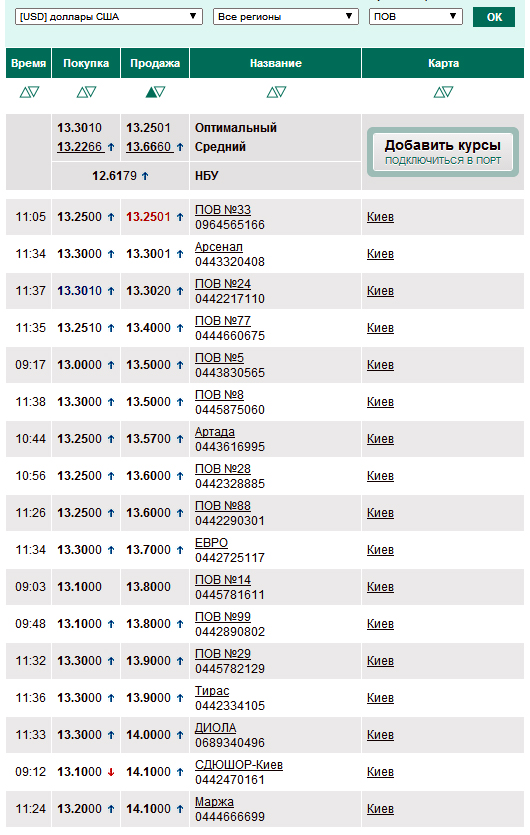Click up arrow beside НБУ rate 12.6179
530x835 pixels.
pos(145,176)
